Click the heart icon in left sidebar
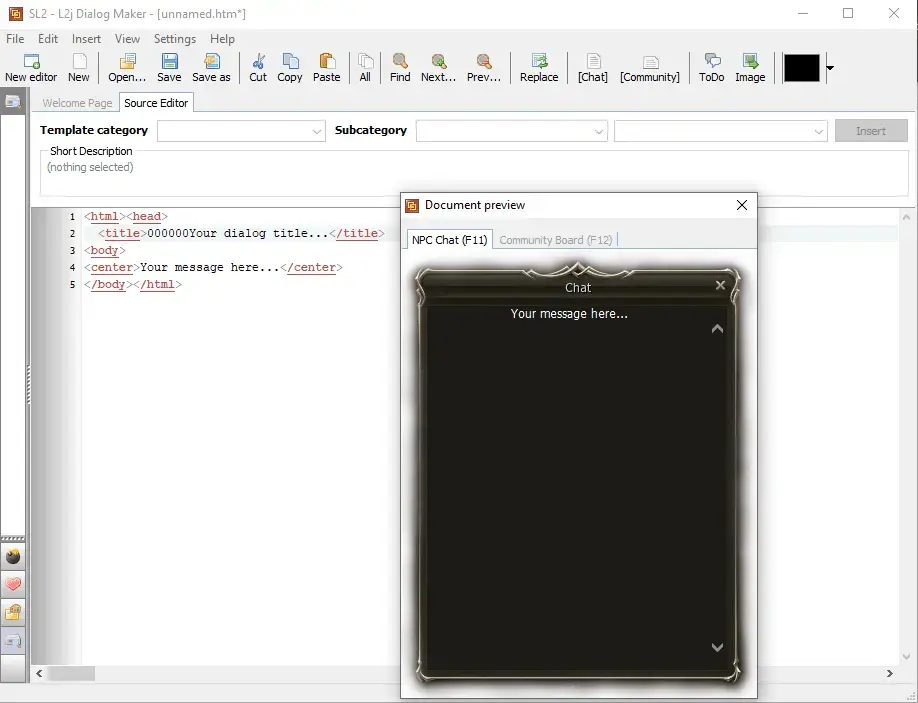 pos(13,584)
